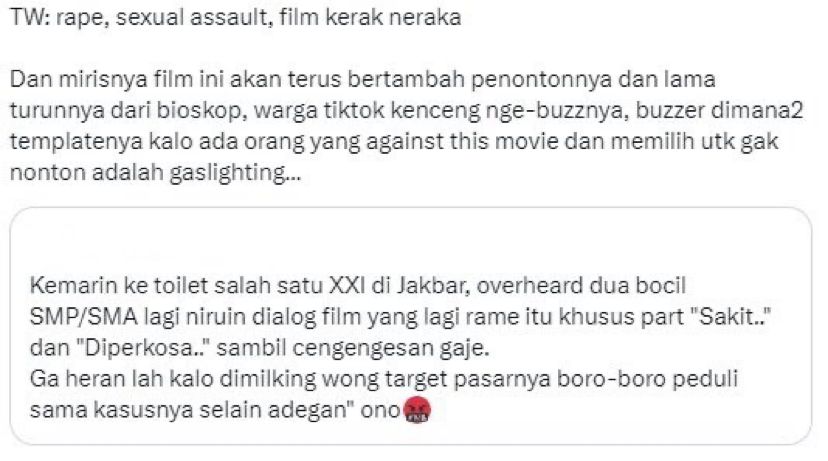Click the word "templatenya" in main tweet
The height and width of the screenshot is (461, 828).
point(72,143)
